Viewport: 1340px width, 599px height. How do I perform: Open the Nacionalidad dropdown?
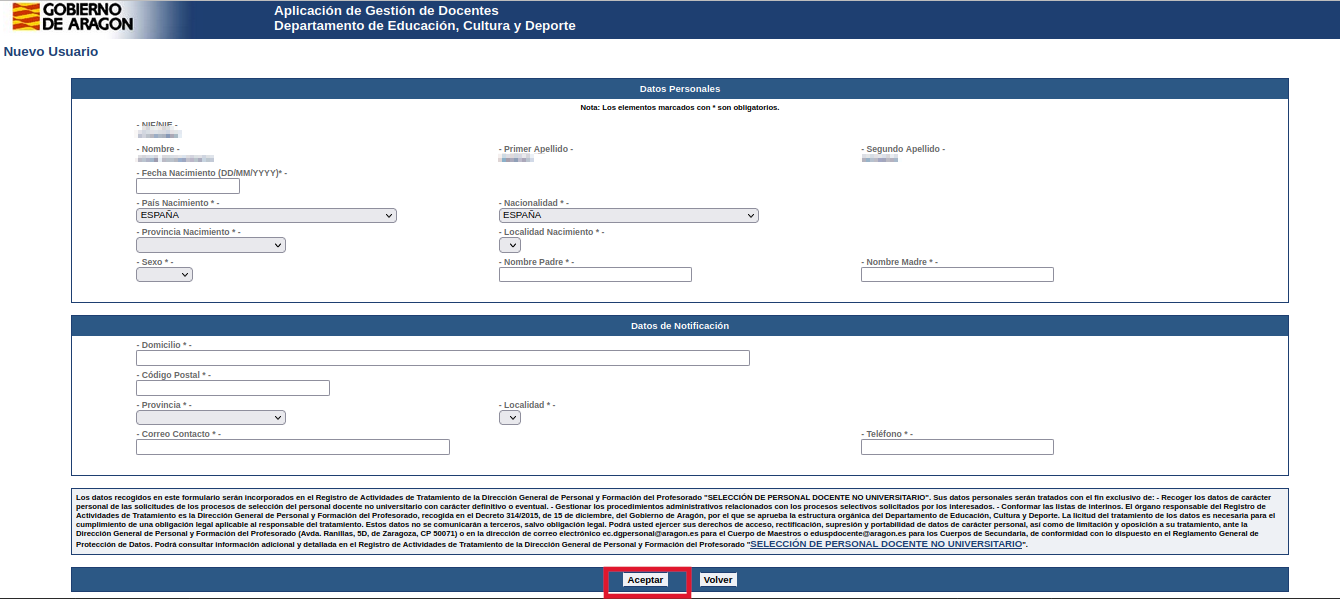click(628, 215)
